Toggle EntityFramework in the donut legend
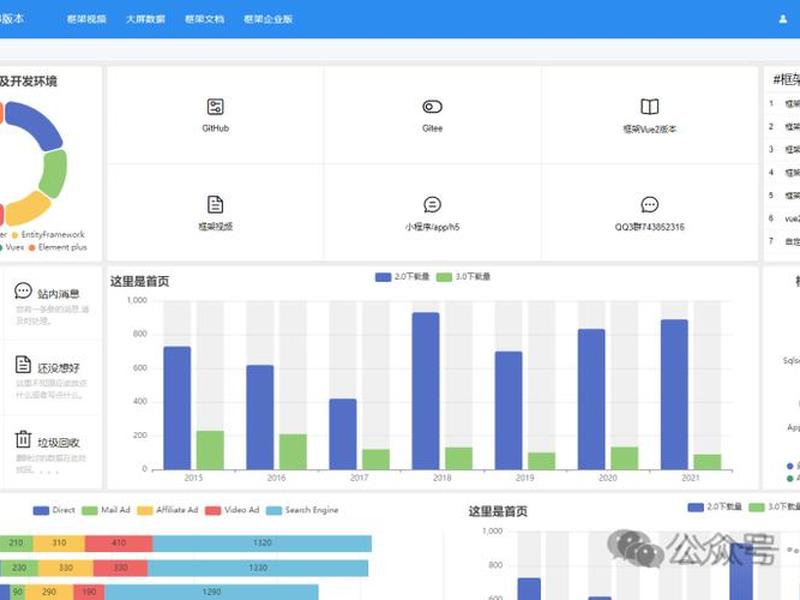The width and height of the screenshot is (800, 600). (48, 235)
